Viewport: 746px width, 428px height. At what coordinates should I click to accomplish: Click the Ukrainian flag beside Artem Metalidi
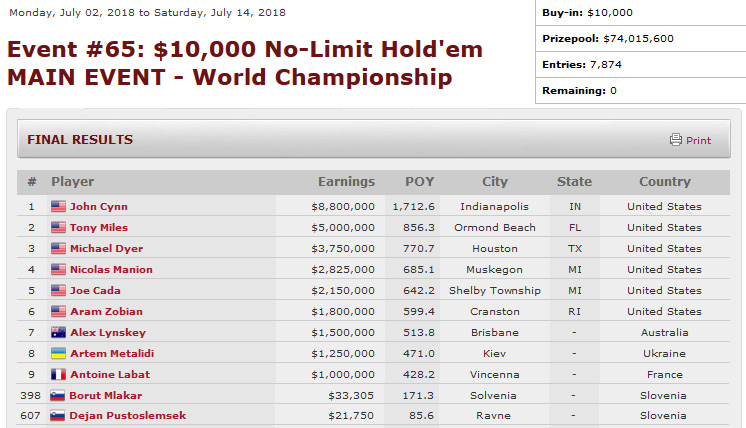pyautogui.click(x=58, y=354)
